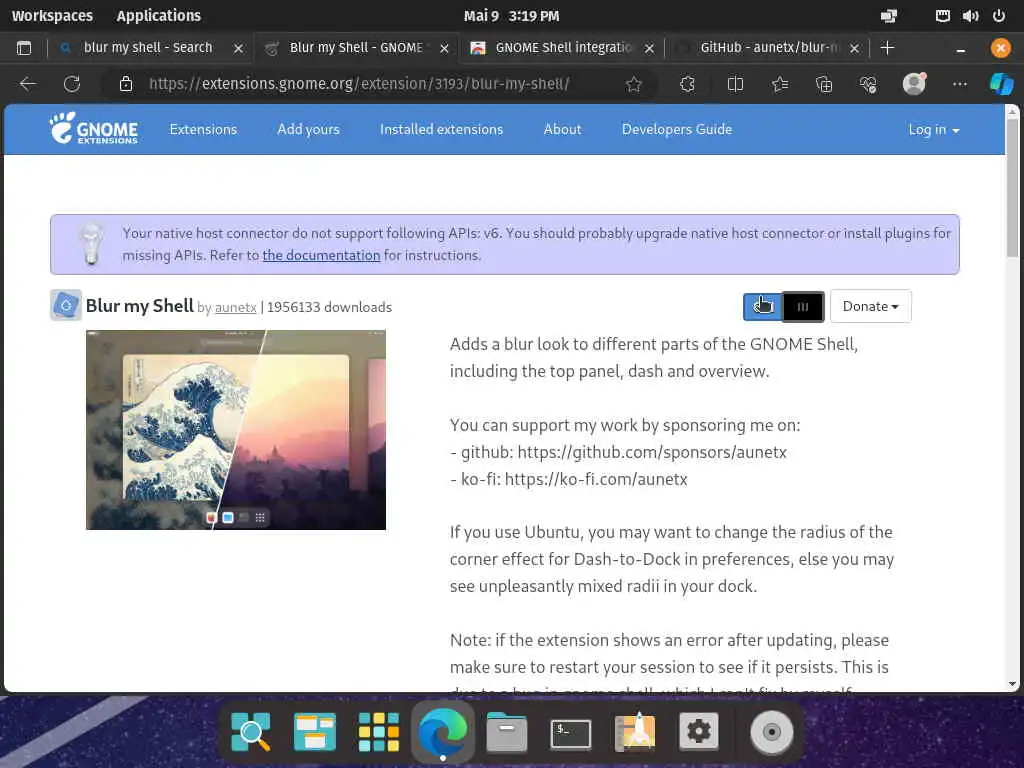Open Settings gear from the dock

699,731
